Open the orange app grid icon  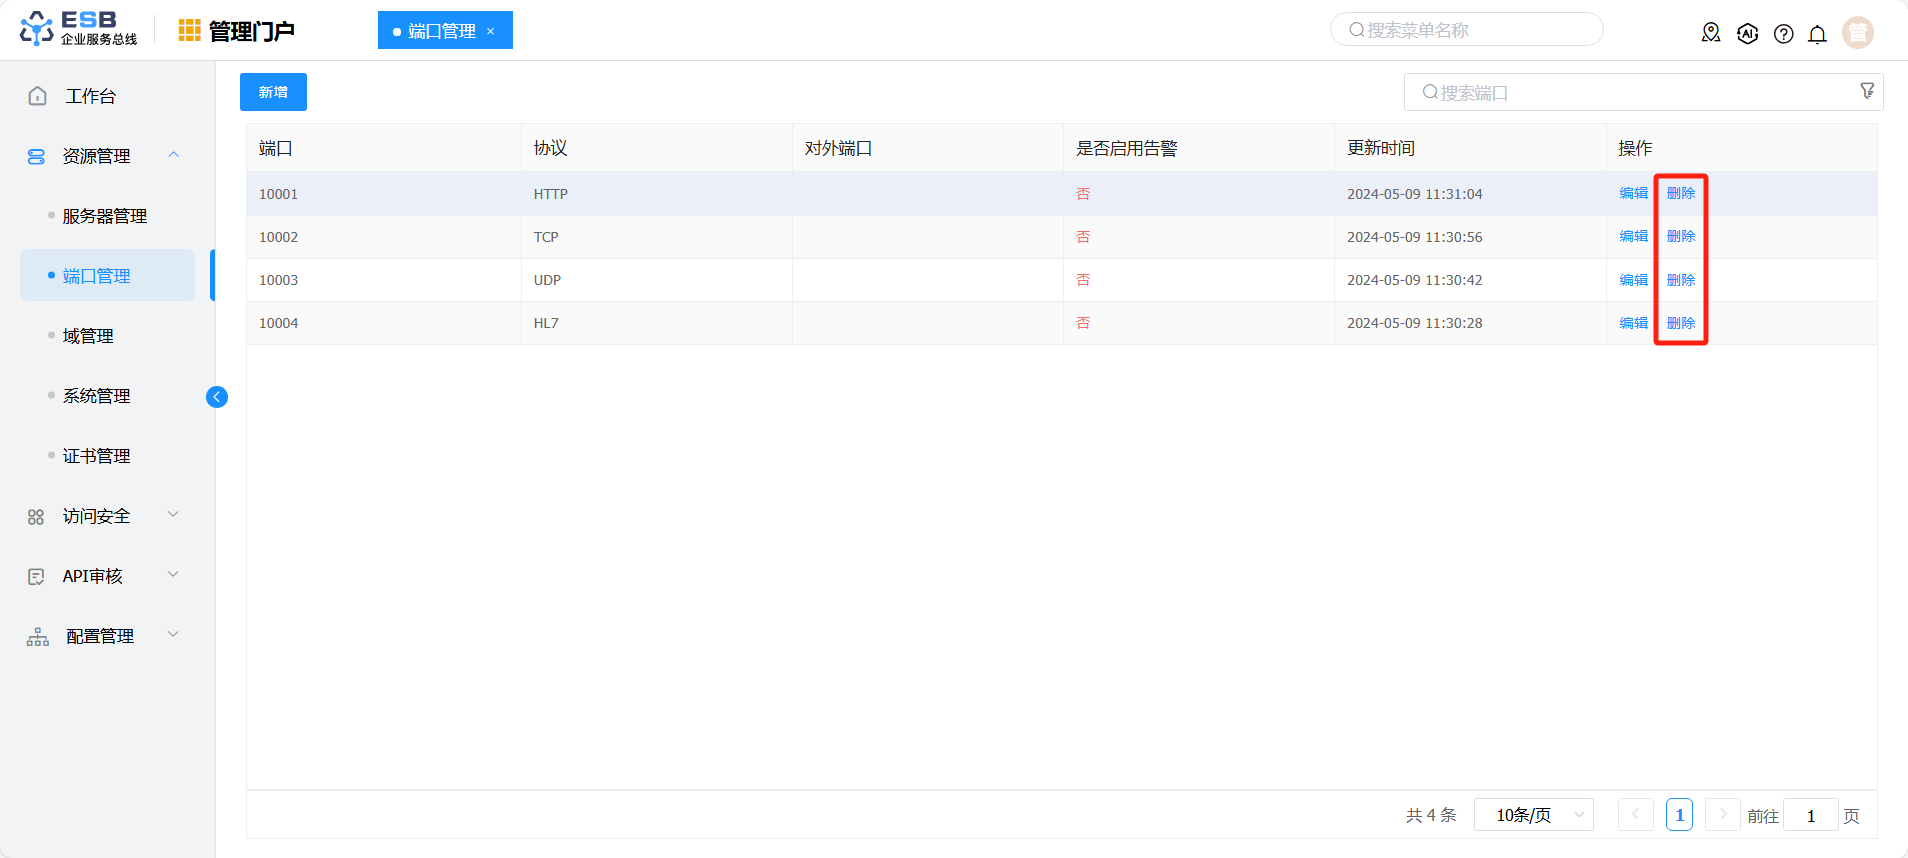189,31
